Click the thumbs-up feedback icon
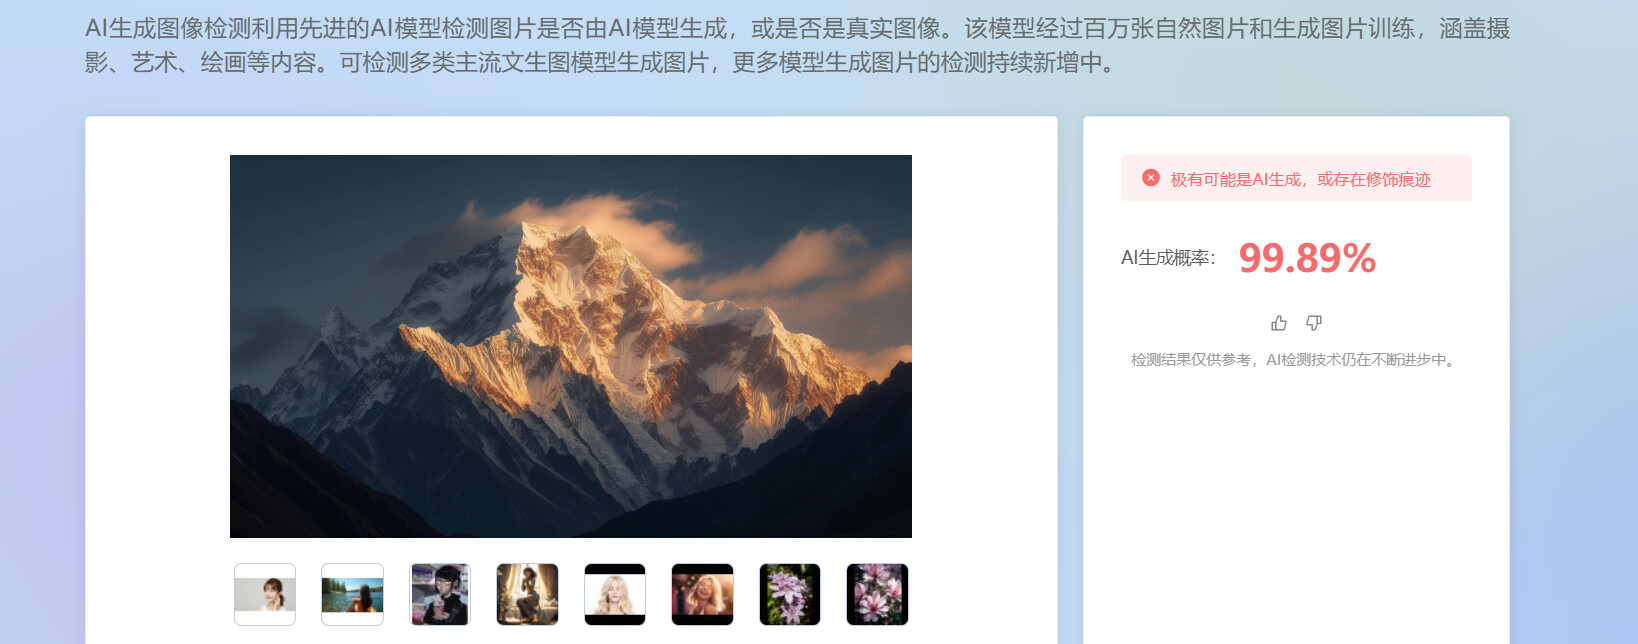Viewport: 1638px width, 644px height. pos(1278,323)
